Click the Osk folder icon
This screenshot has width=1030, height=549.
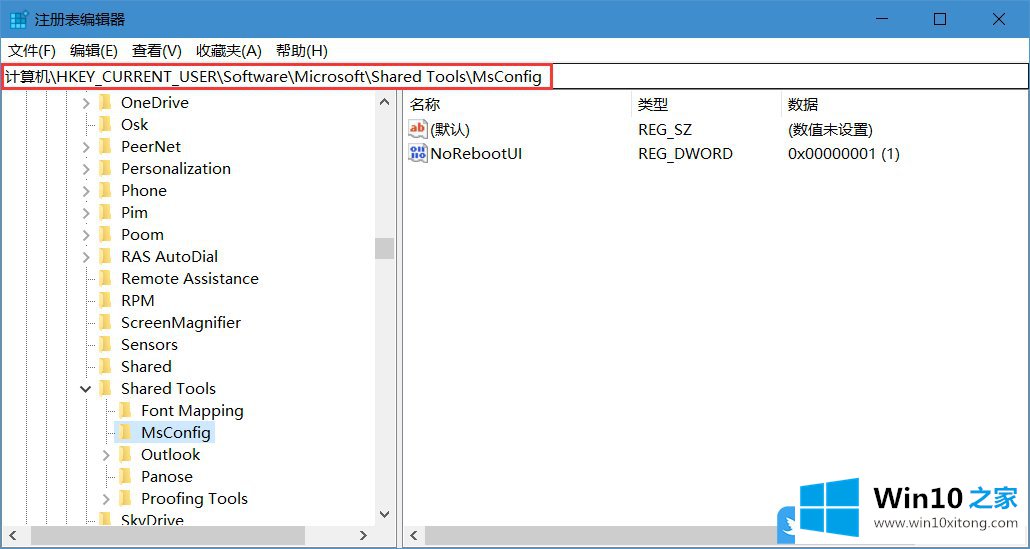pos(105,125)
